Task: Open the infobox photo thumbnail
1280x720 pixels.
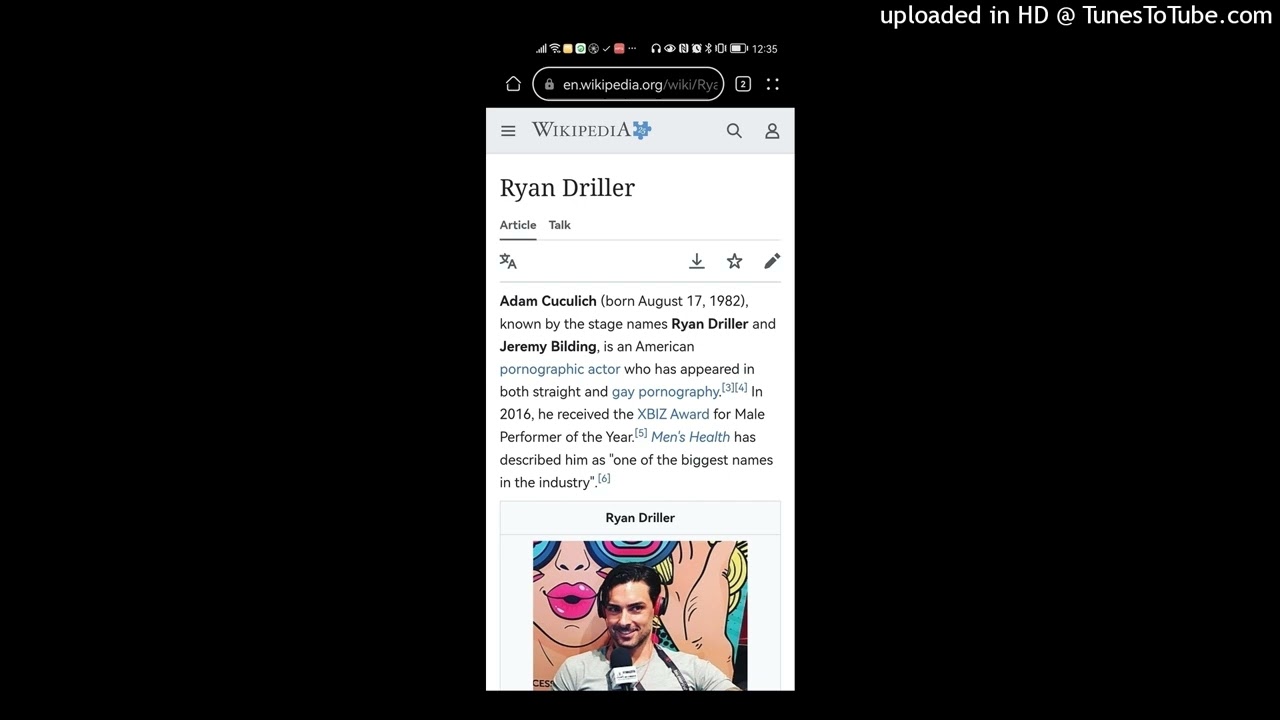Action: [640, 615]
